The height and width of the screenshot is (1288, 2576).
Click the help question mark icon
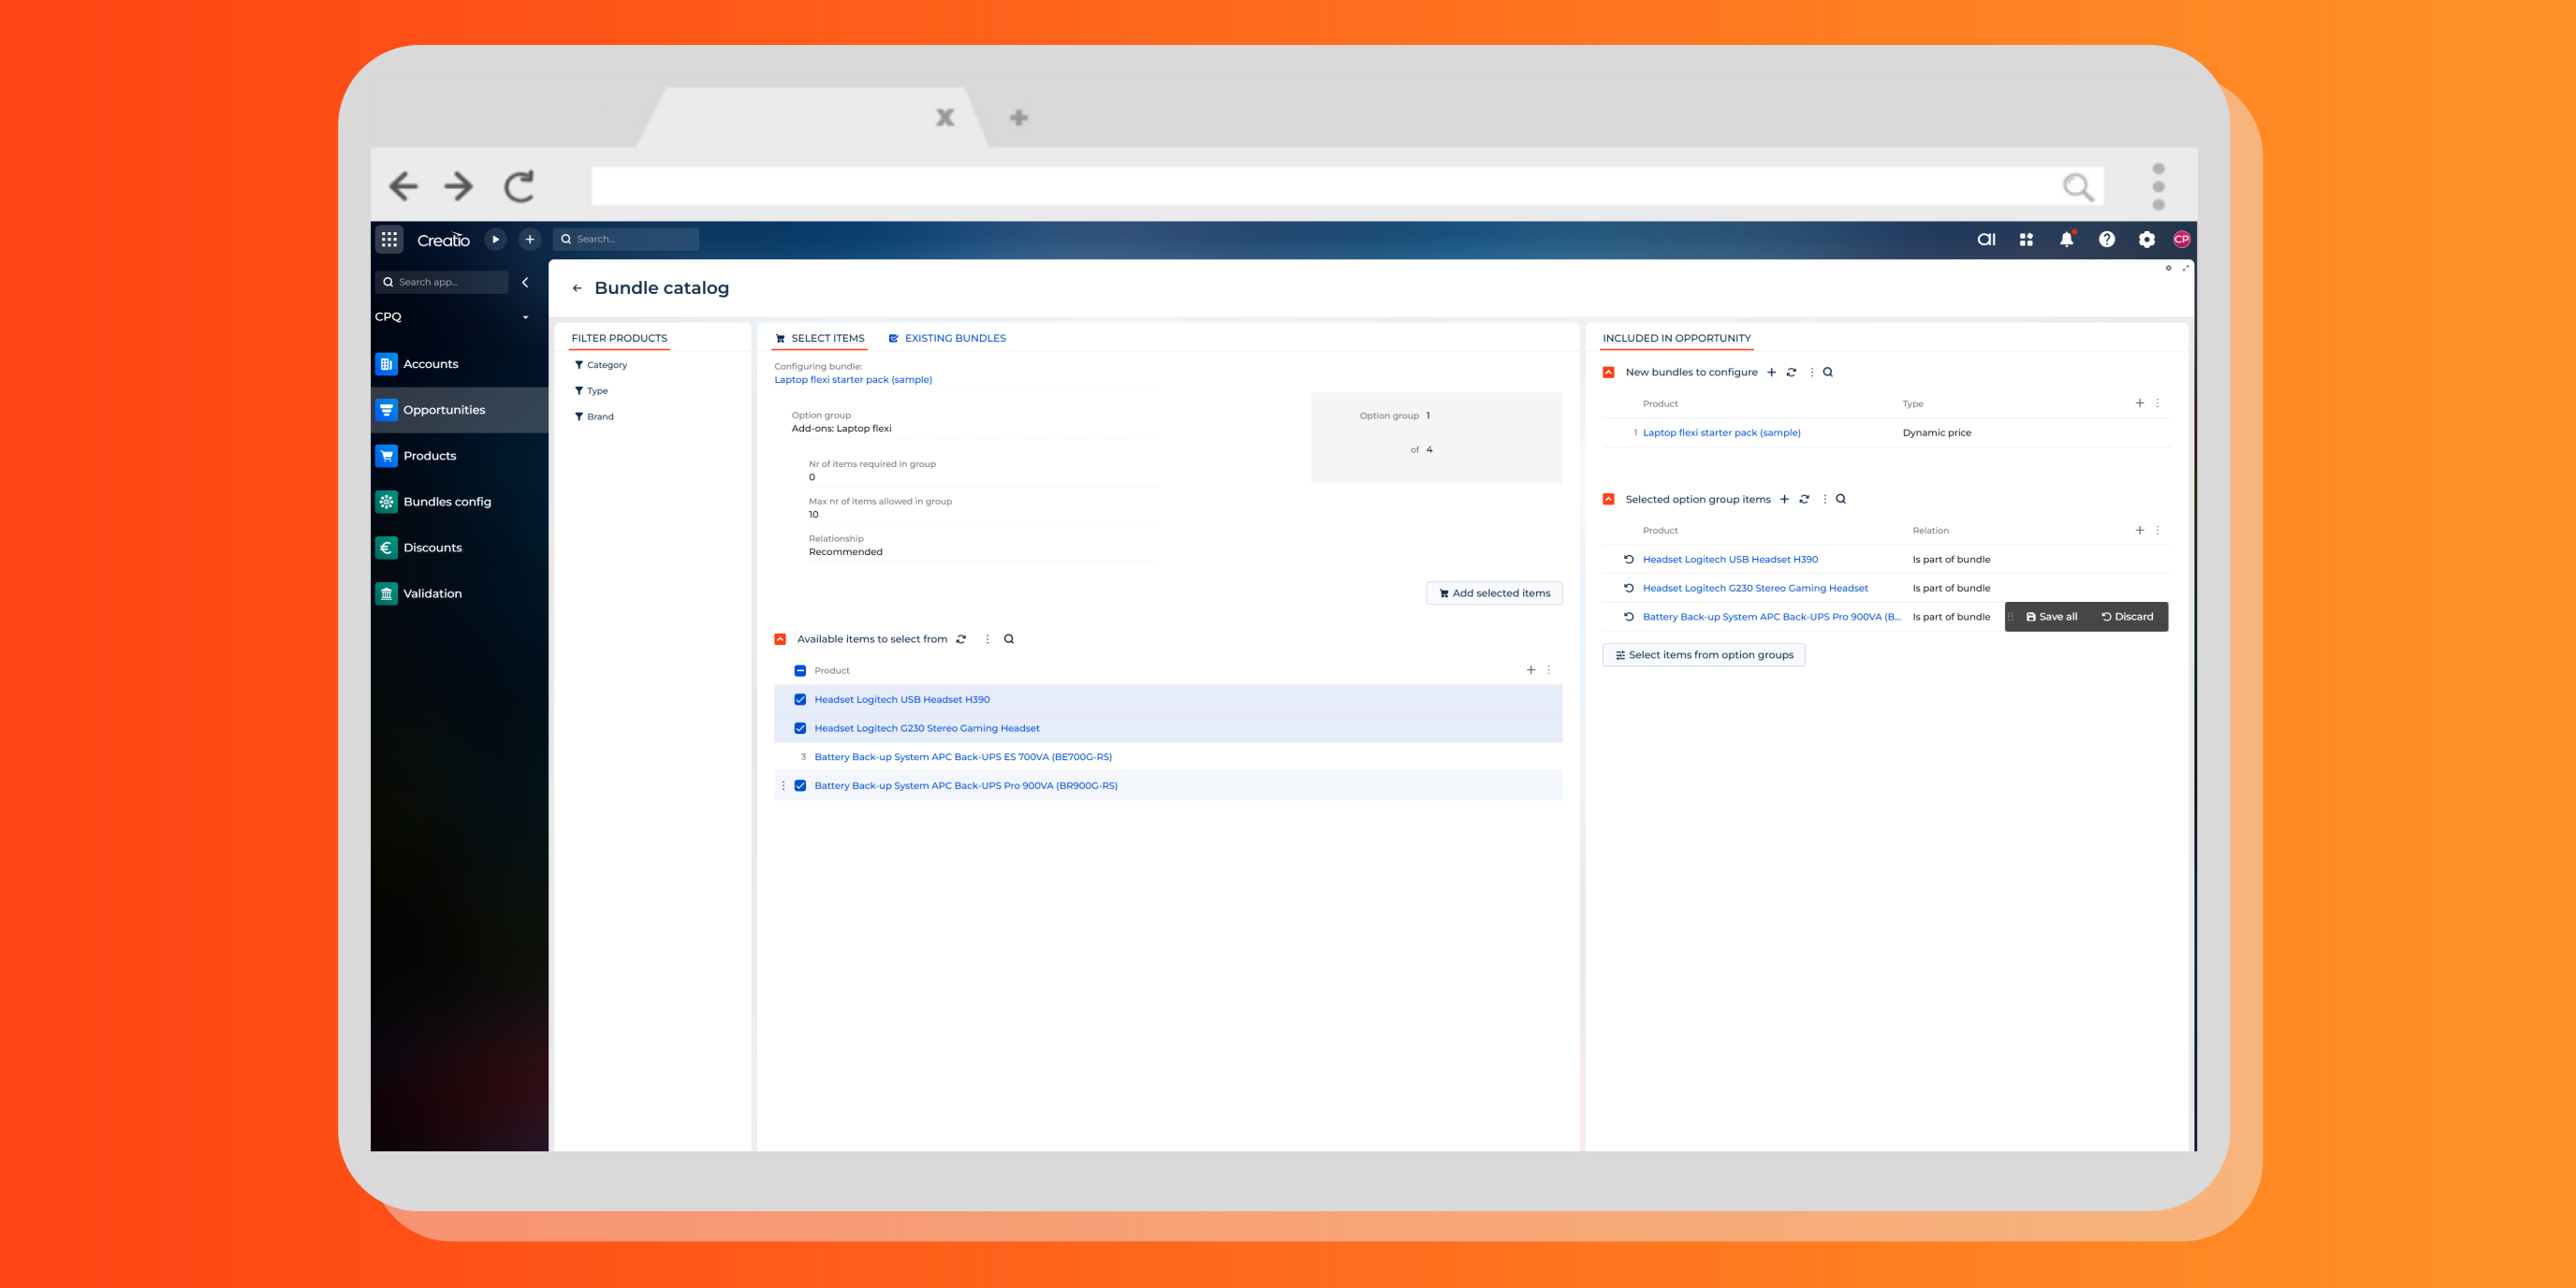click(x=2106, y=239)
